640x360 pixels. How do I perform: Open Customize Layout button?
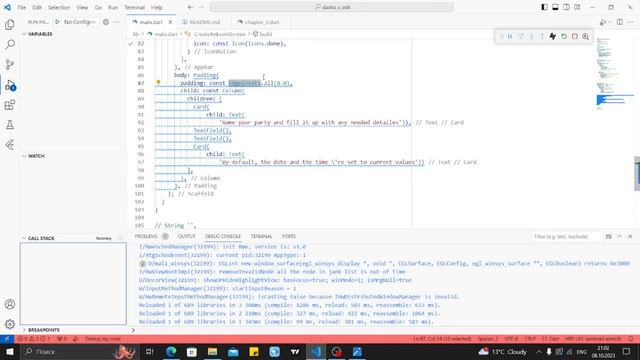tap(577, 7)
